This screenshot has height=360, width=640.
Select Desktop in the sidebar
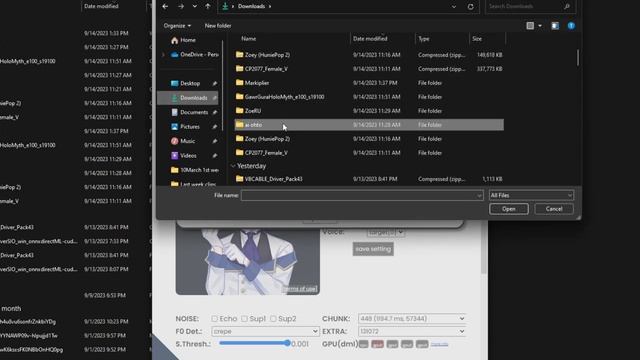click(186, 83)
